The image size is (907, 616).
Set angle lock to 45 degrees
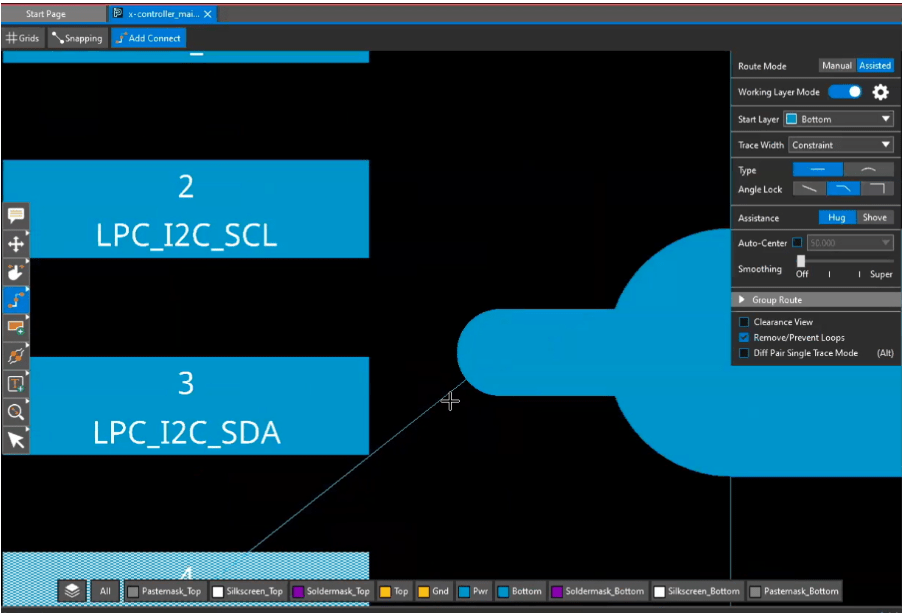coord(843,189)
